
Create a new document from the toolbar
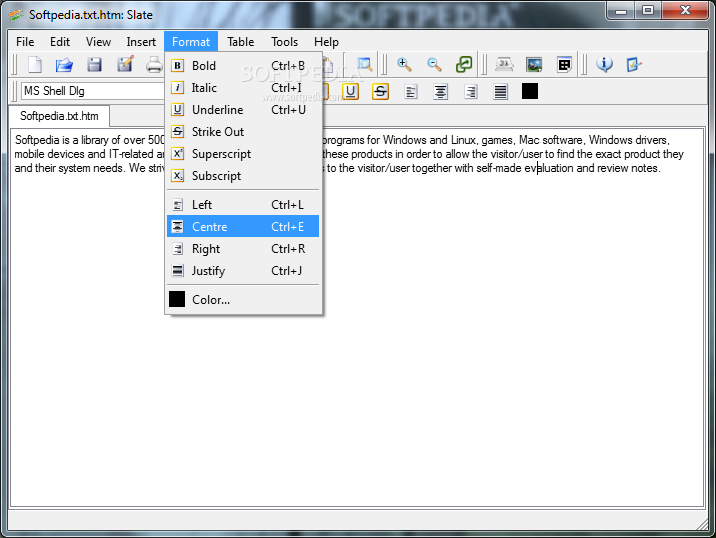(35, 65)
